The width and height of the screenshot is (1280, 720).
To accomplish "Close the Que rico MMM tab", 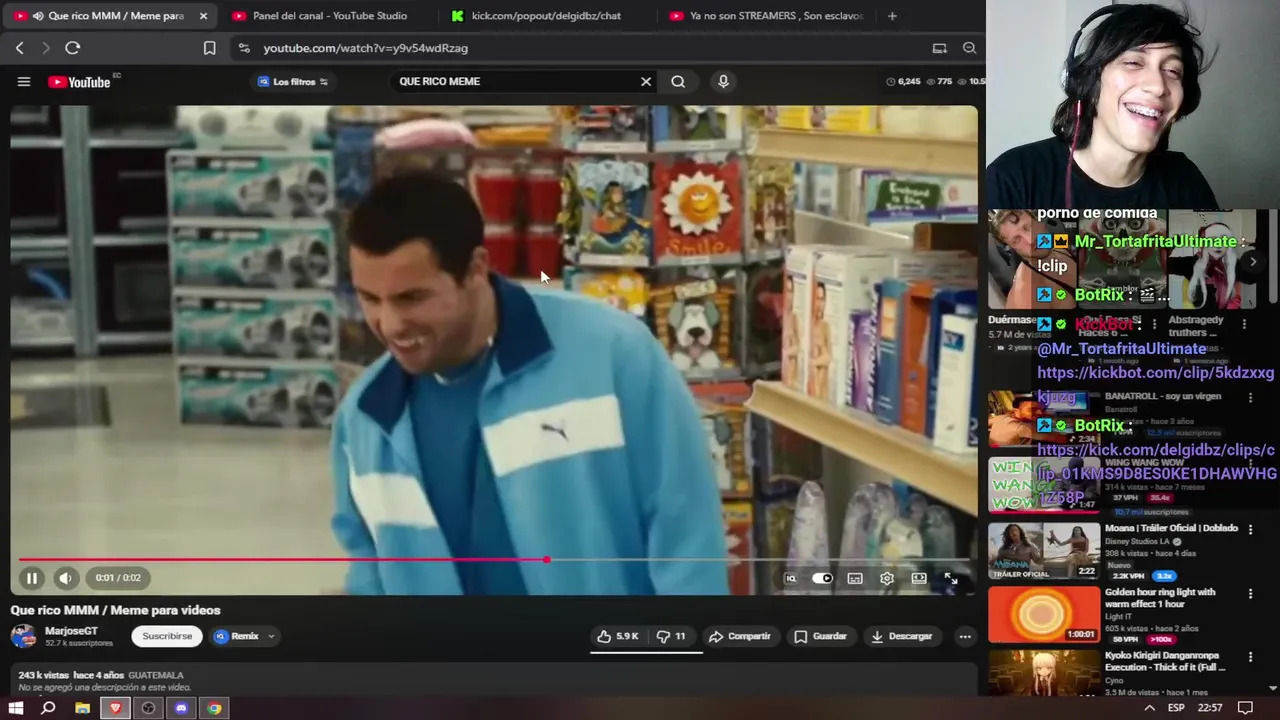I will point(203,16).
